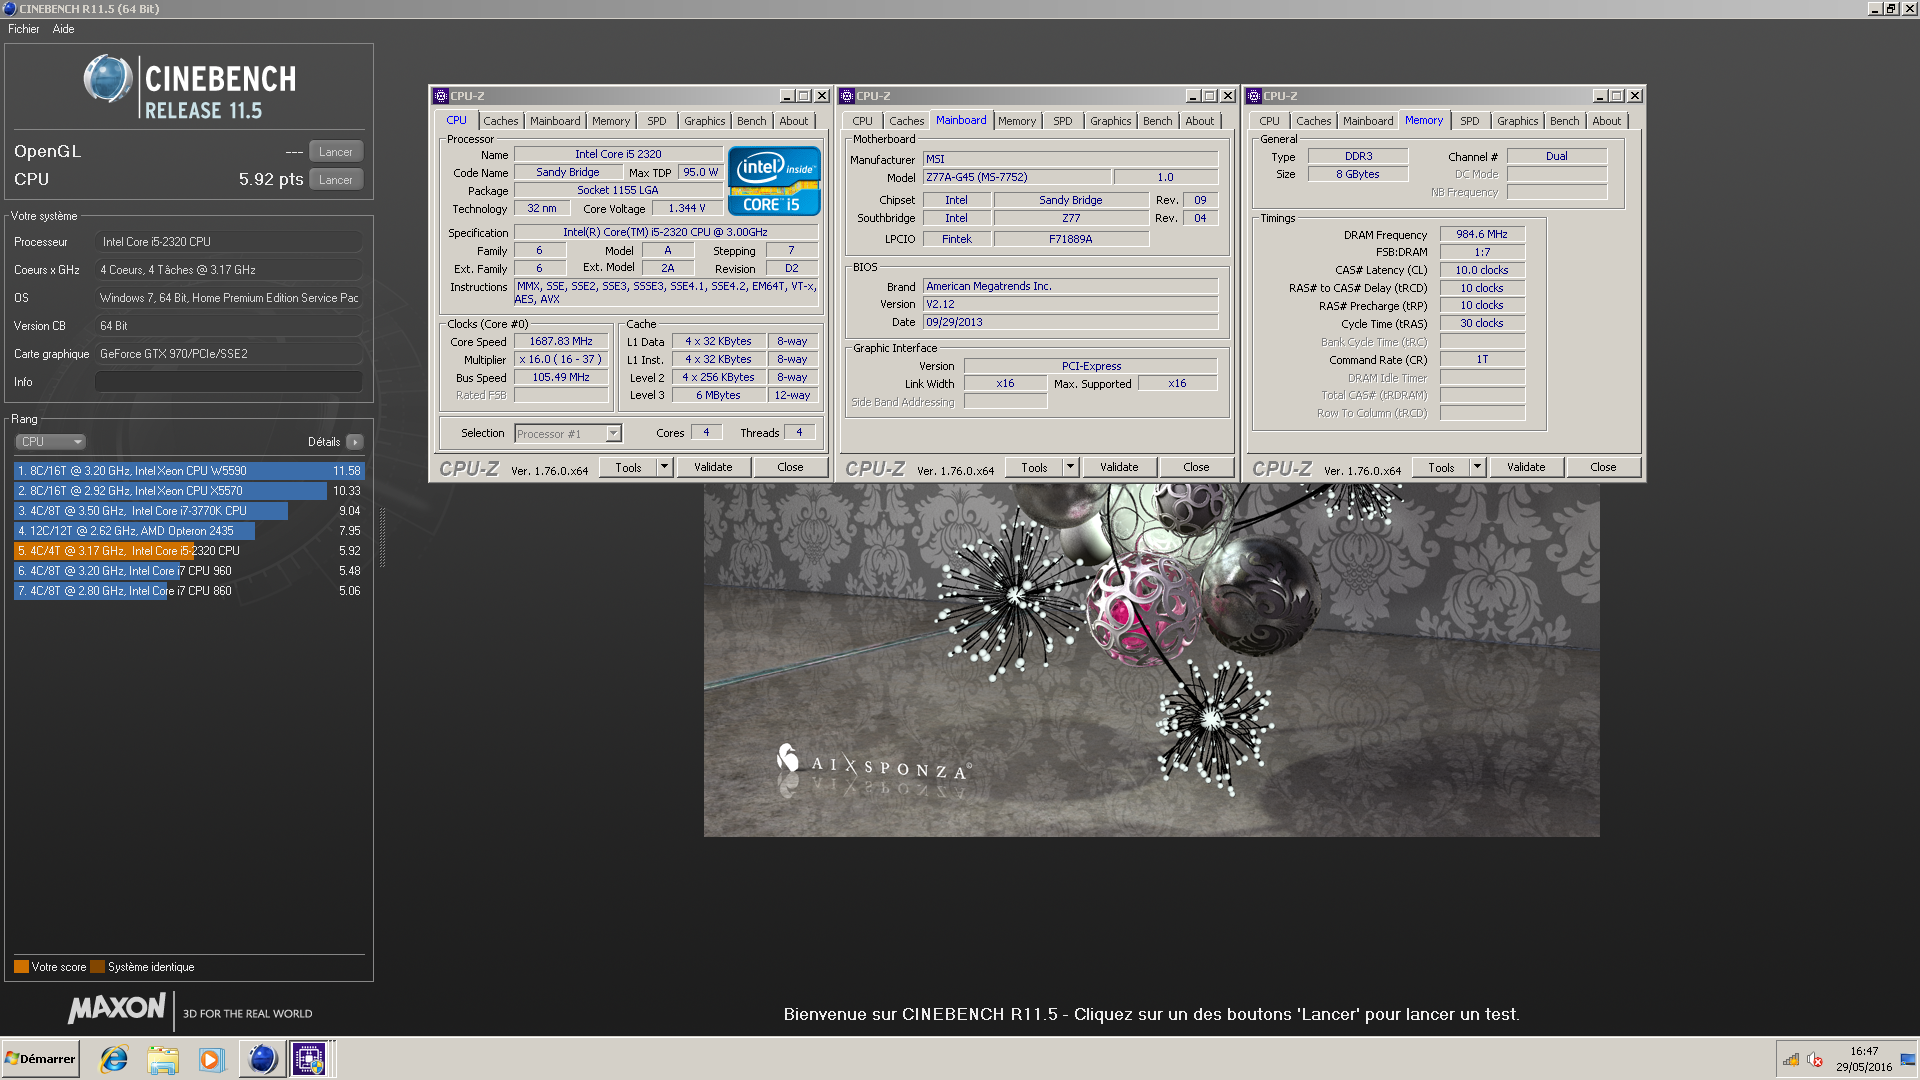
Task: Open the Fichier menu
Action: (24, 29)
